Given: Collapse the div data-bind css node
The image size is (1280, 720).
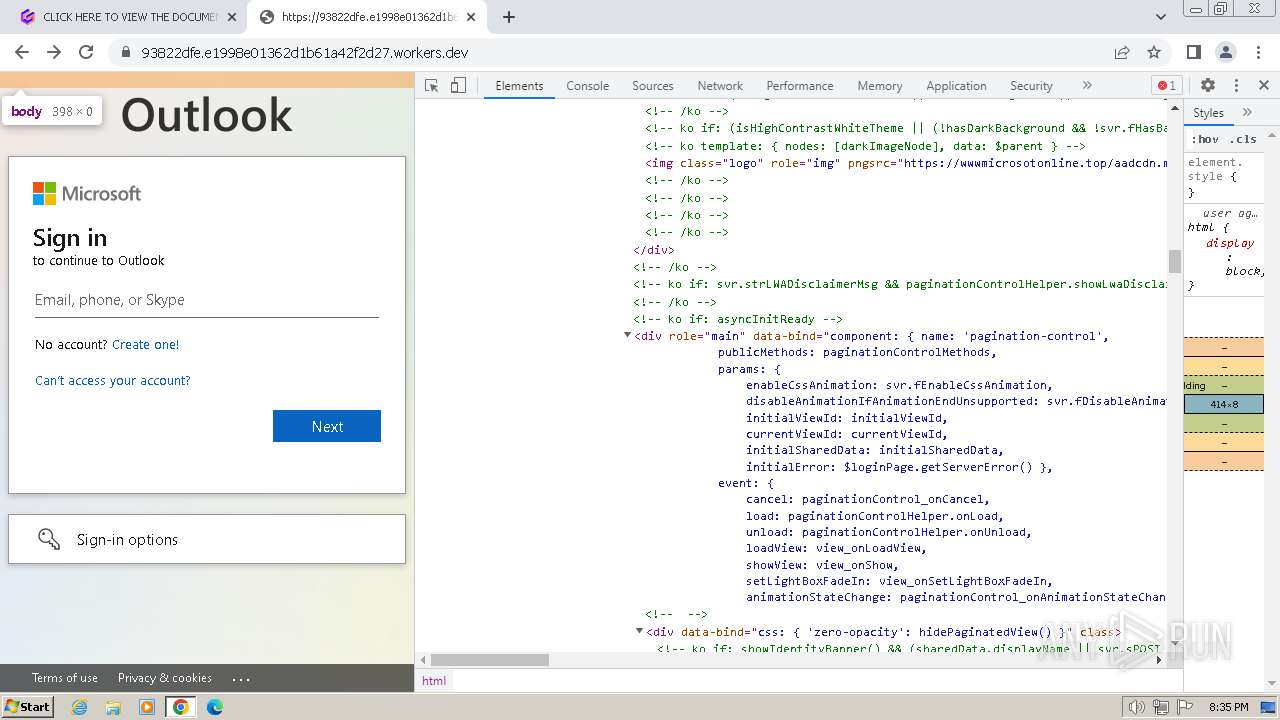Looking at the screenshot, I should [639, 631].
